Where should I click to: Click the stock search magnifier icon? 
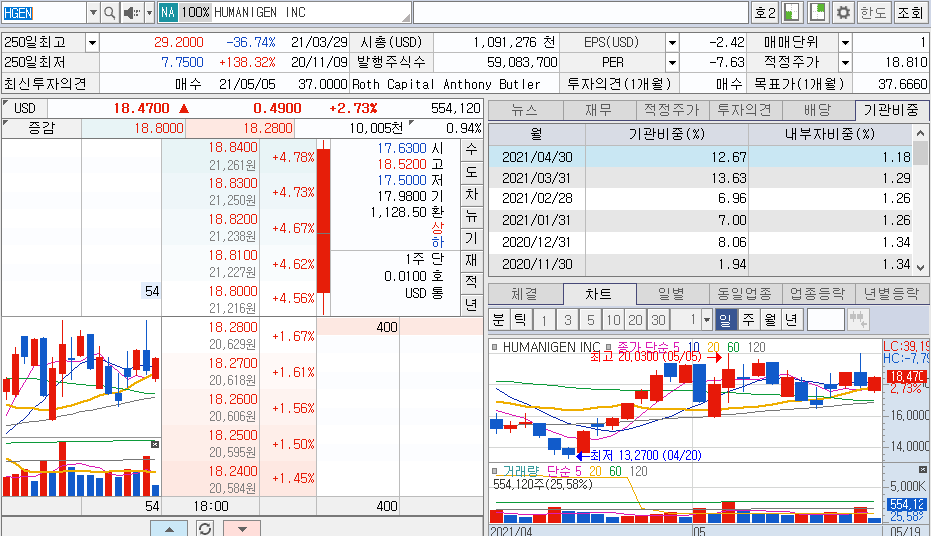coord(110,12)
